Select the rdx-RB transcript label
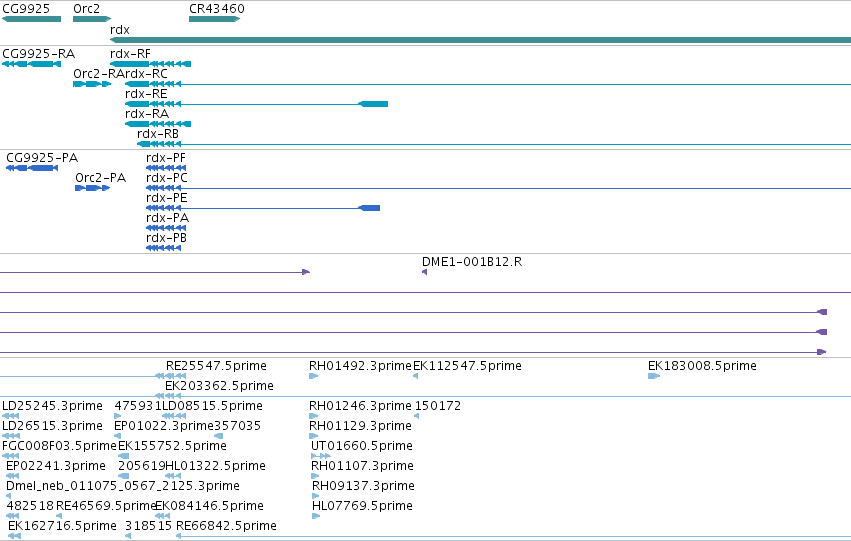The width and height of the screenshot is (851, 541). pyautogui.click(x=158, y=134)
